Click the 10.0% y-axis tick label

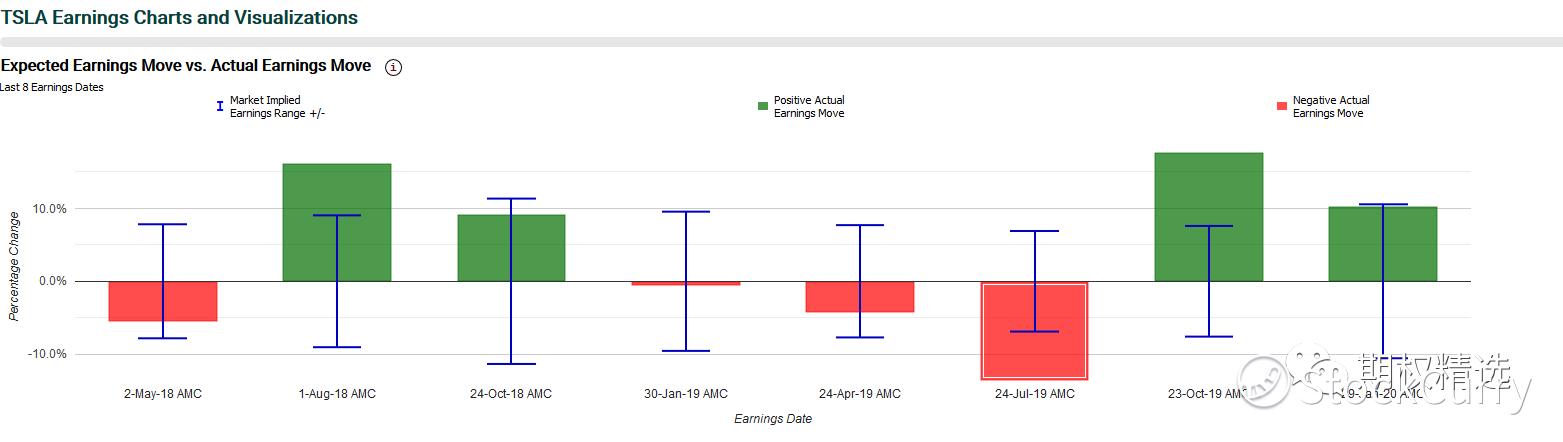tap(50, 209)
